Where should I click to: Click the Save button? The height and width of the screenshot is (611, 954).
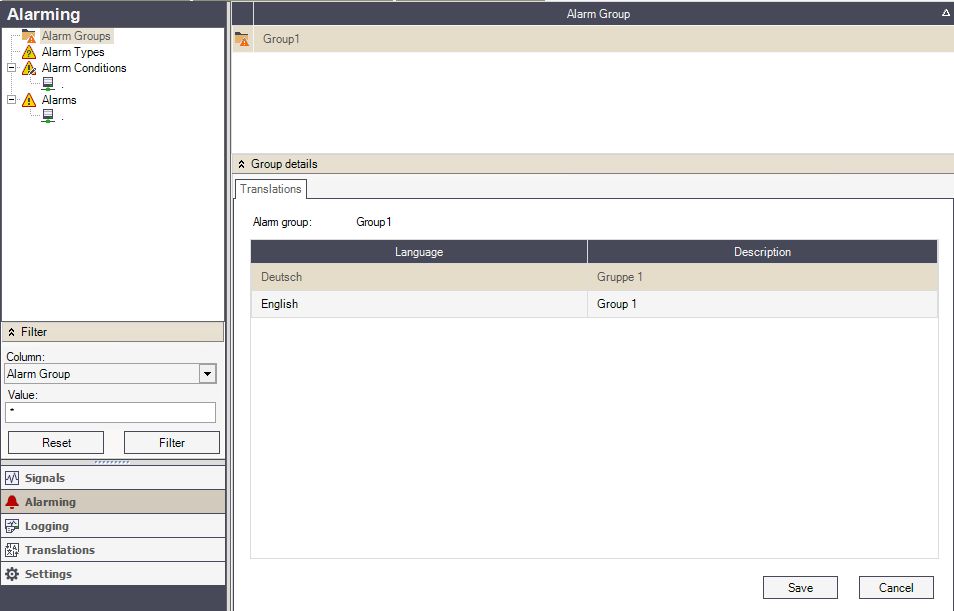(800, 588)
